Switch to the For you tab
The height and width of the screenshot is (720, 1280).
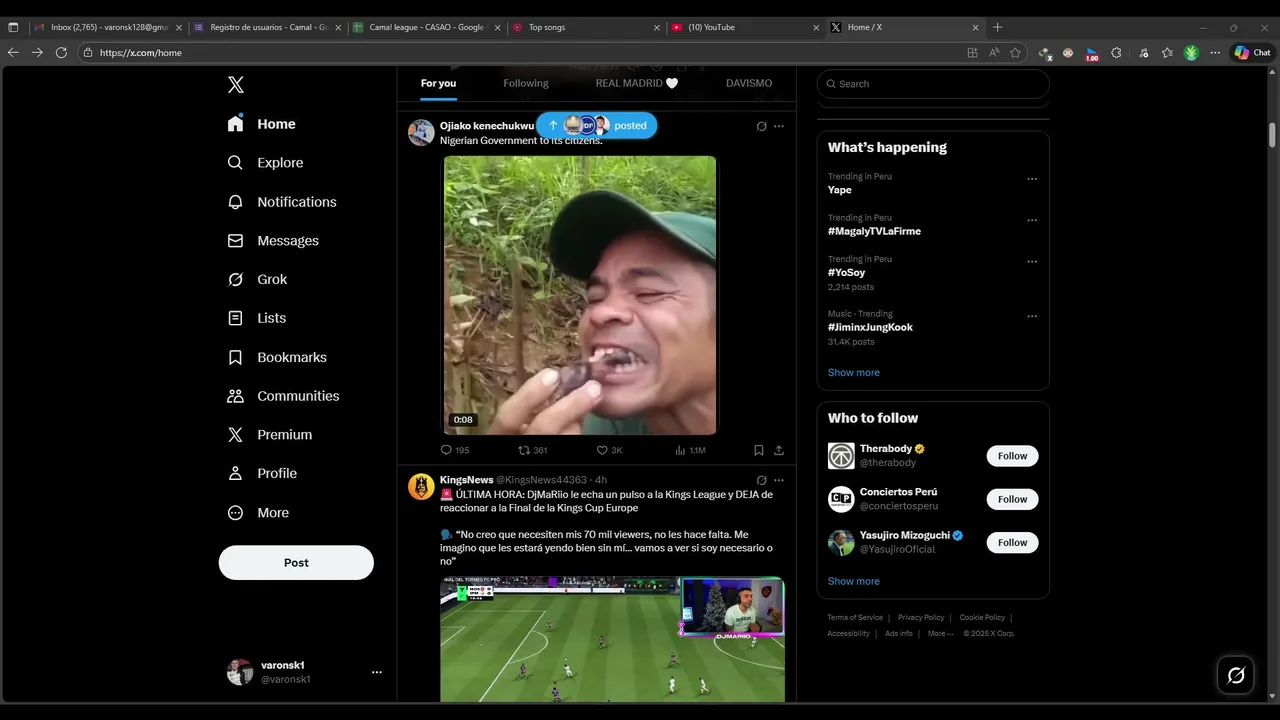tap(438, 84)
